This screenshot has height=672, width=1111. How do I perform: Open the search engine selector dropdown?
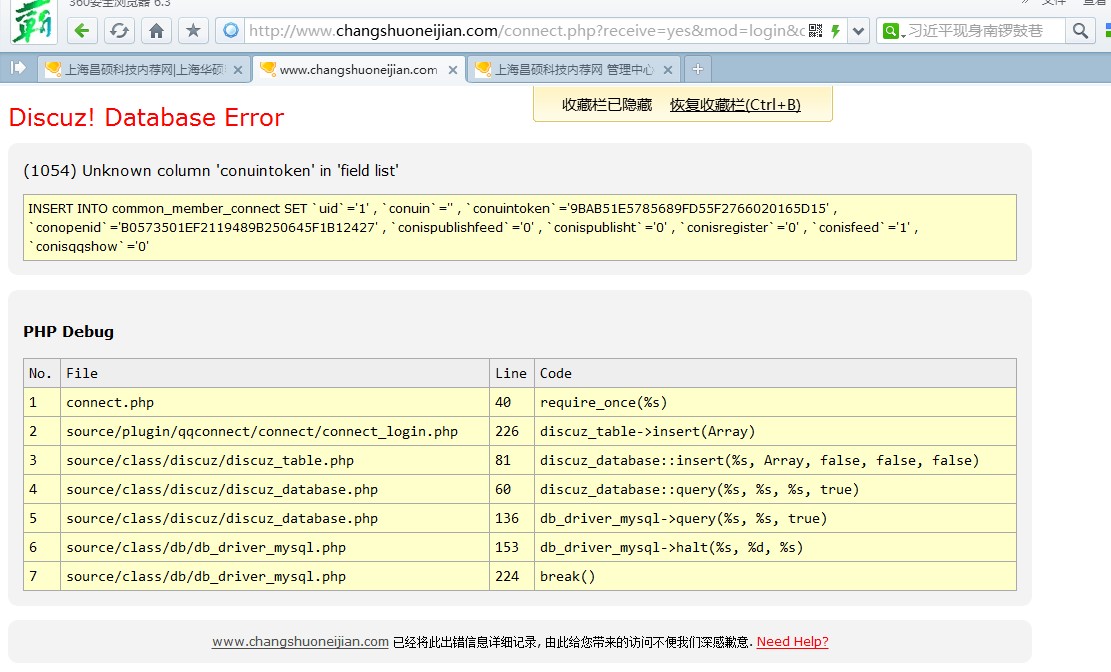click(x=892, y=31)
